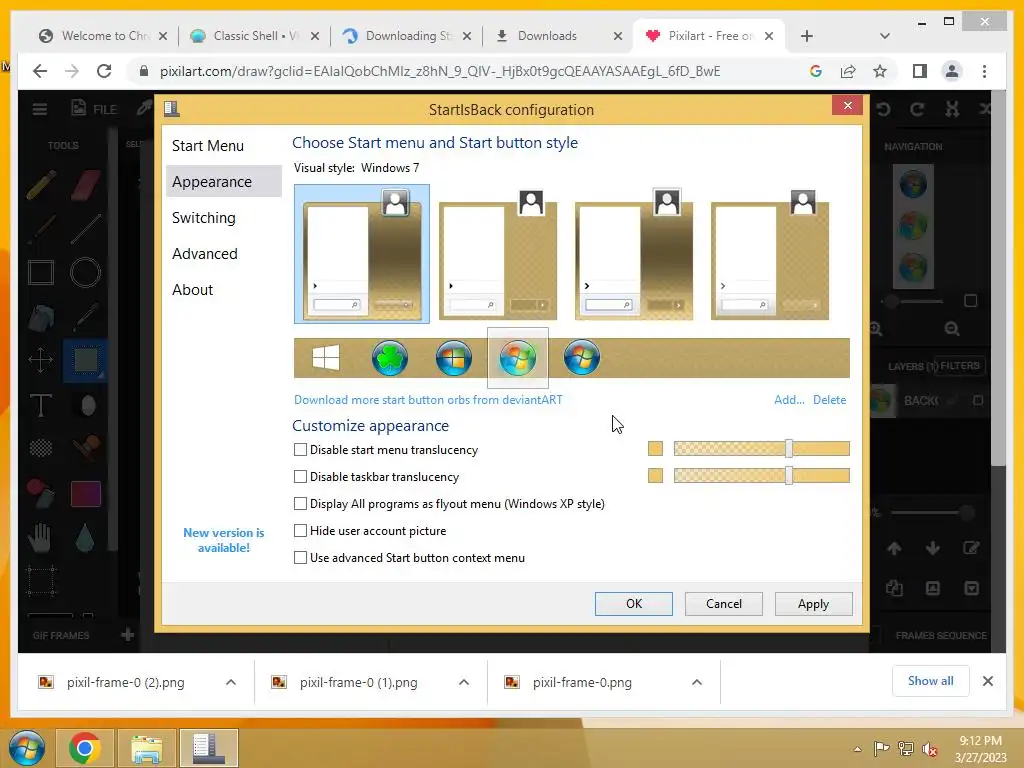Image resolution: width=1024 pixels, height=768 pixels.
Task: Enable Disable start menu translucency checkbox
Action: click(x=300, y=449)
